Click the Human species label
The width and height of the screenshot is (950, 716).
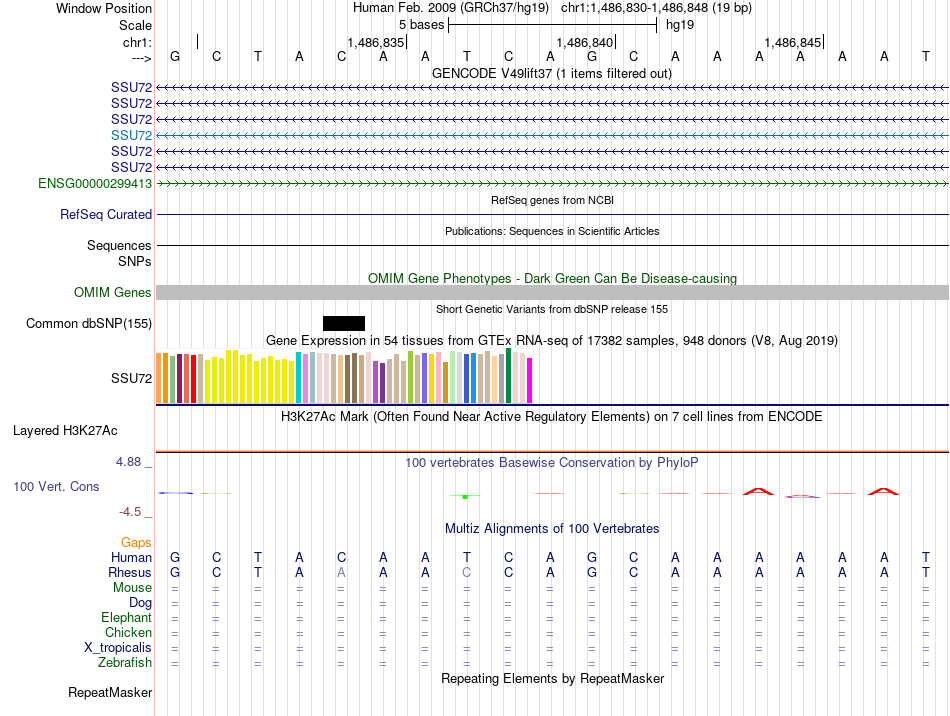[x=131, y=557]
